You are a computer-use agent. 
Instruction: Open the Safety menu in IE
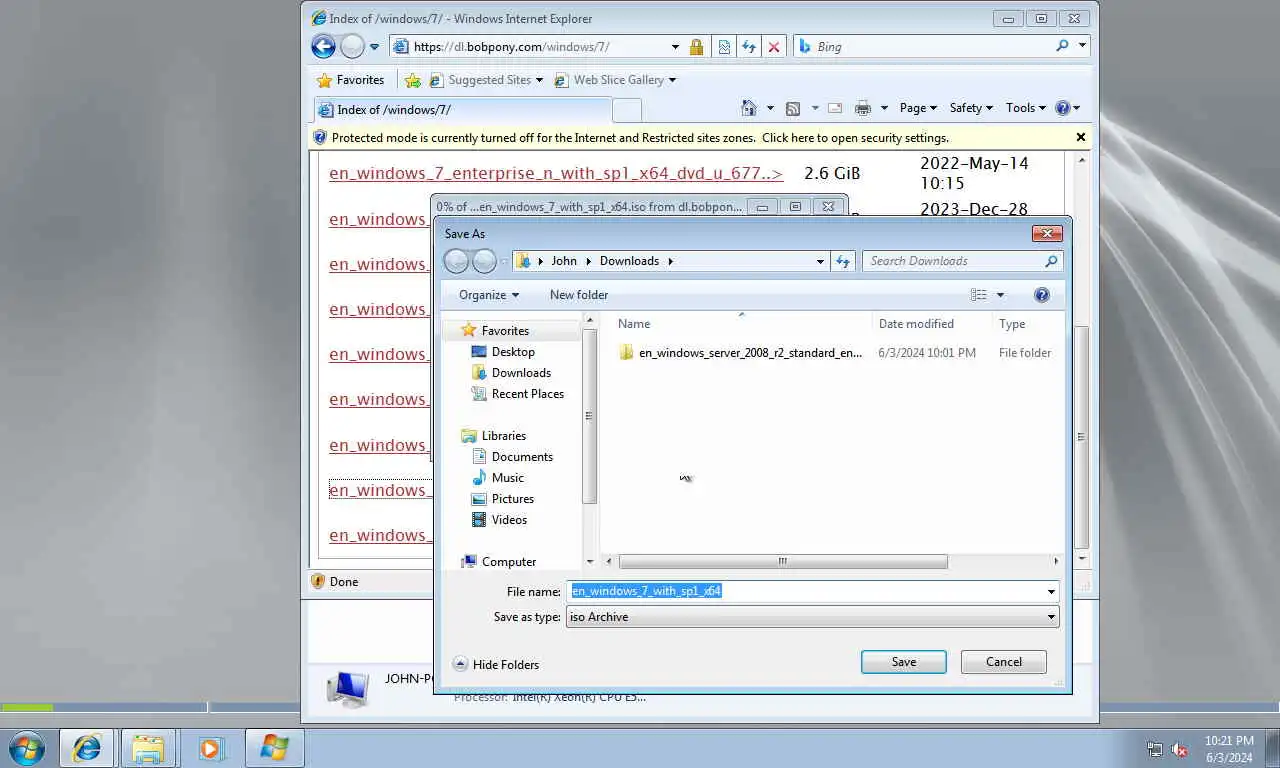click(x=971, y=108)
